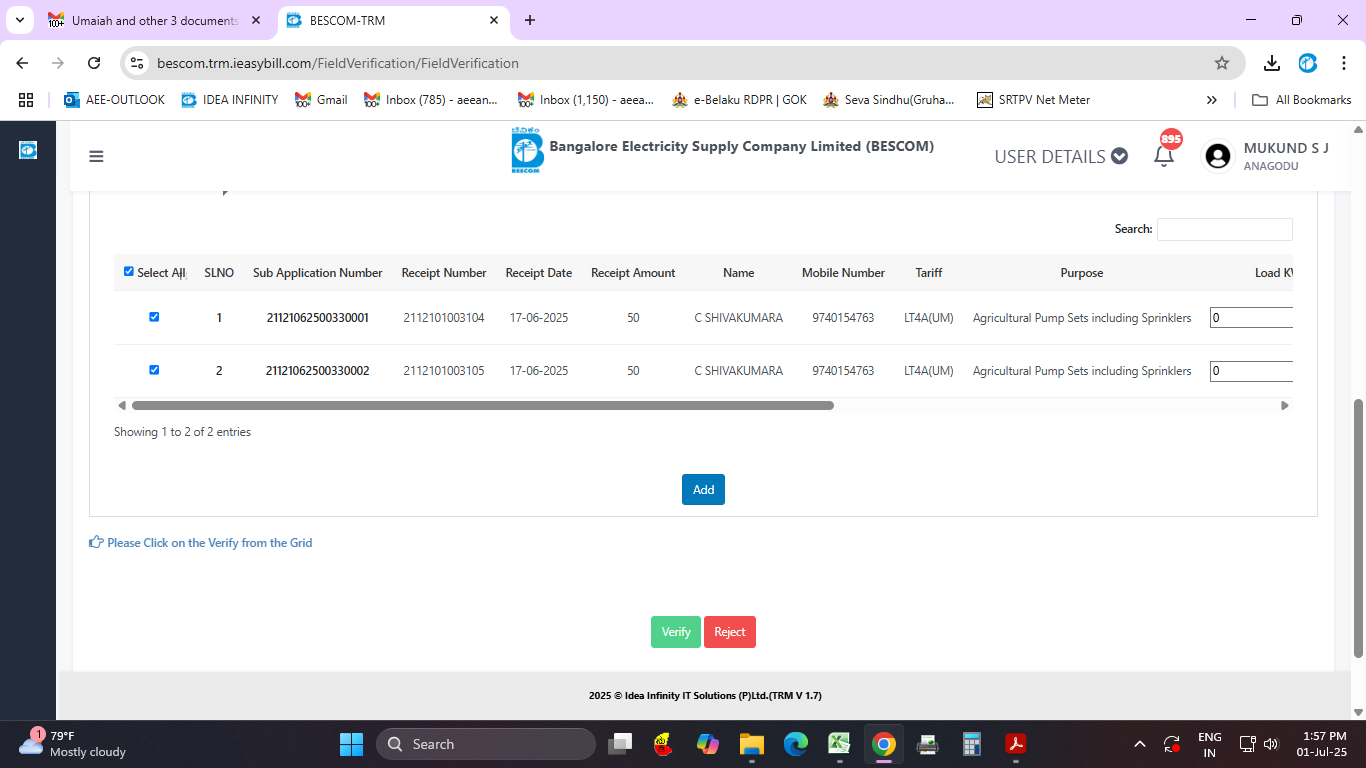Click the notification bell icon

click(x=1164, y=156)
